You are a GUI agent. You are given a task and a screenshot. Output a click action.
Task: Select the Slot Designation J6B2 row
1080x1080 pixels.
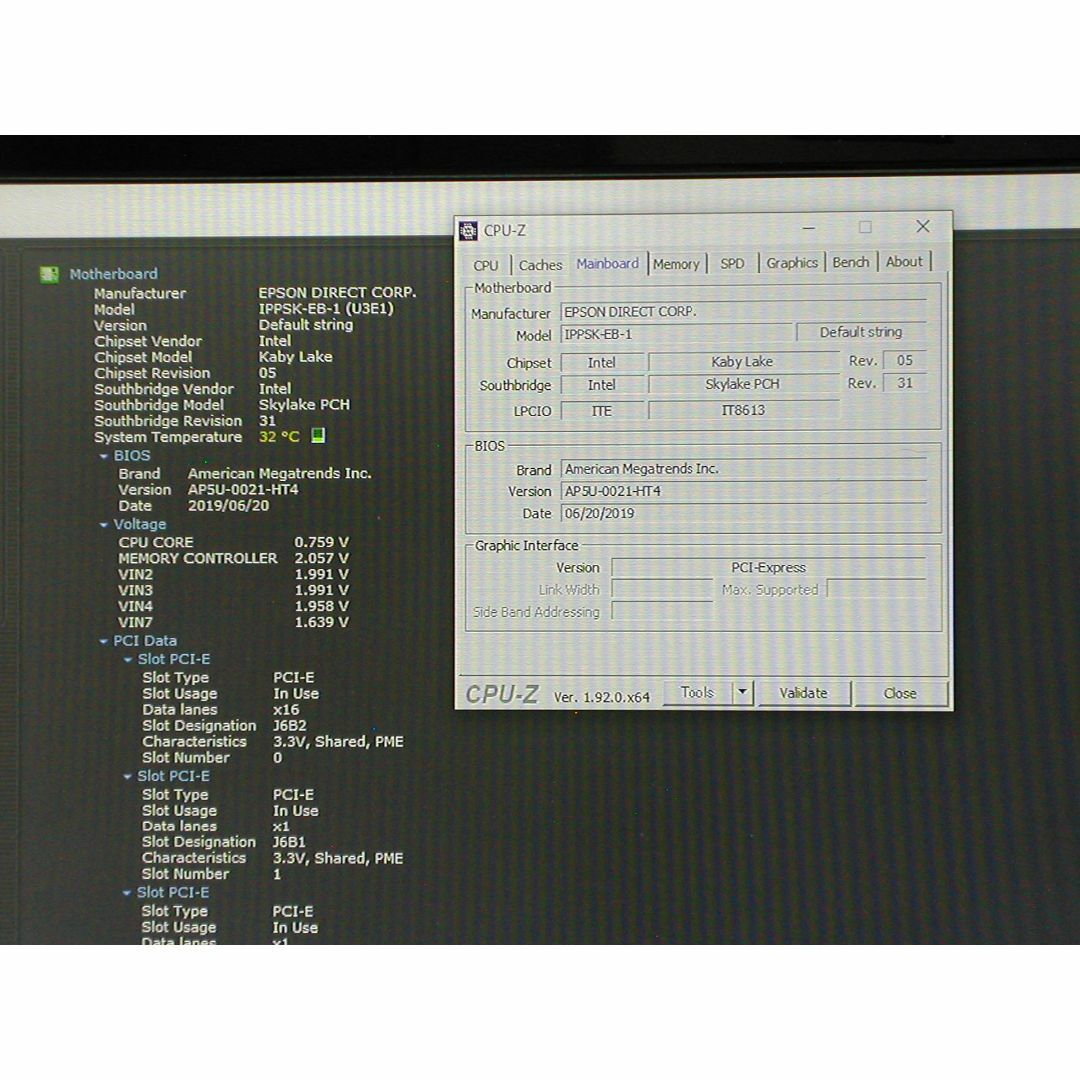point(225,726)
